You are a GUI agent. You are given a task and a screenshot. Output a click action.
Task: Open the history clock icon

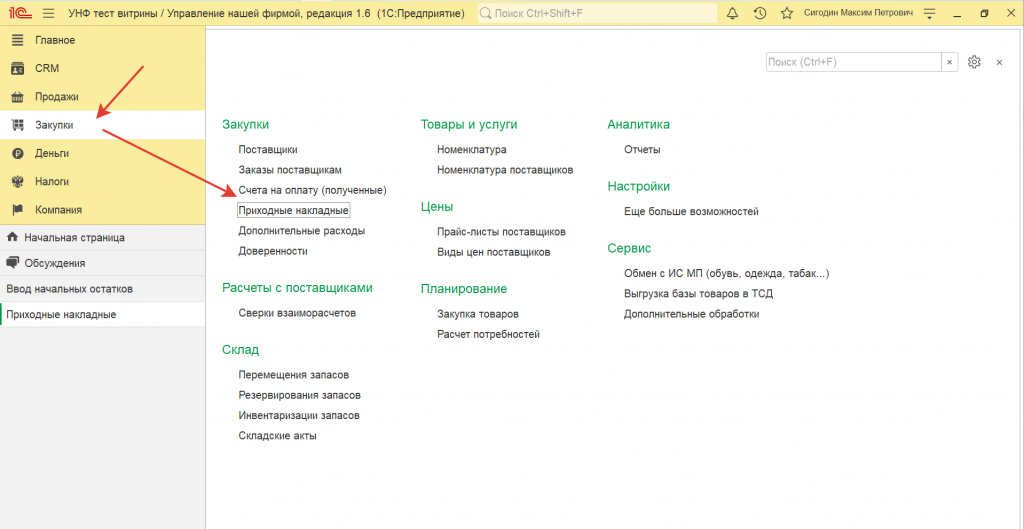point(760,13)
